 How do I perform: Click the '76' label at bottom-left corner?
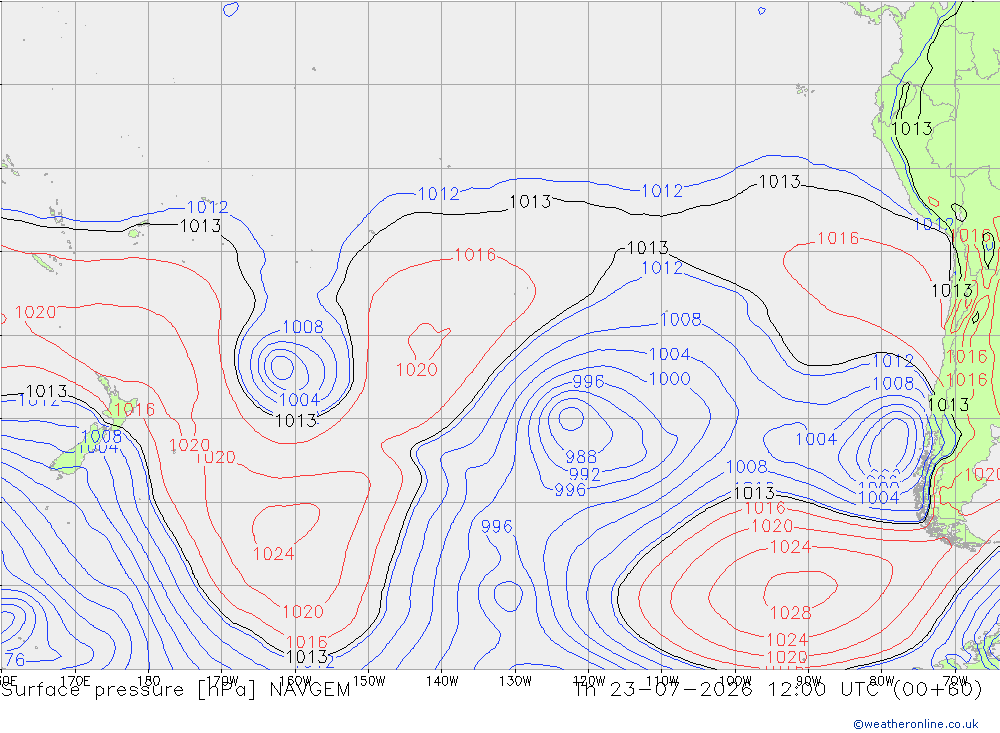coord(15,659)
